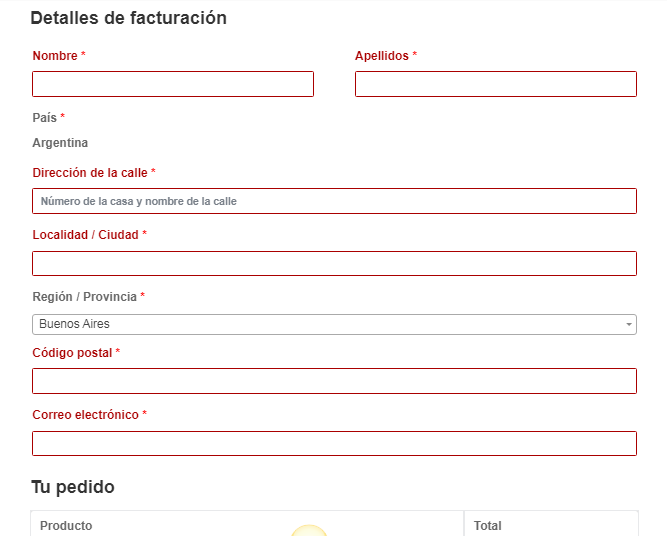The height and width of the screenshot is (536, 667).
Task: Click the Producto column header
Action: point(66,526)
